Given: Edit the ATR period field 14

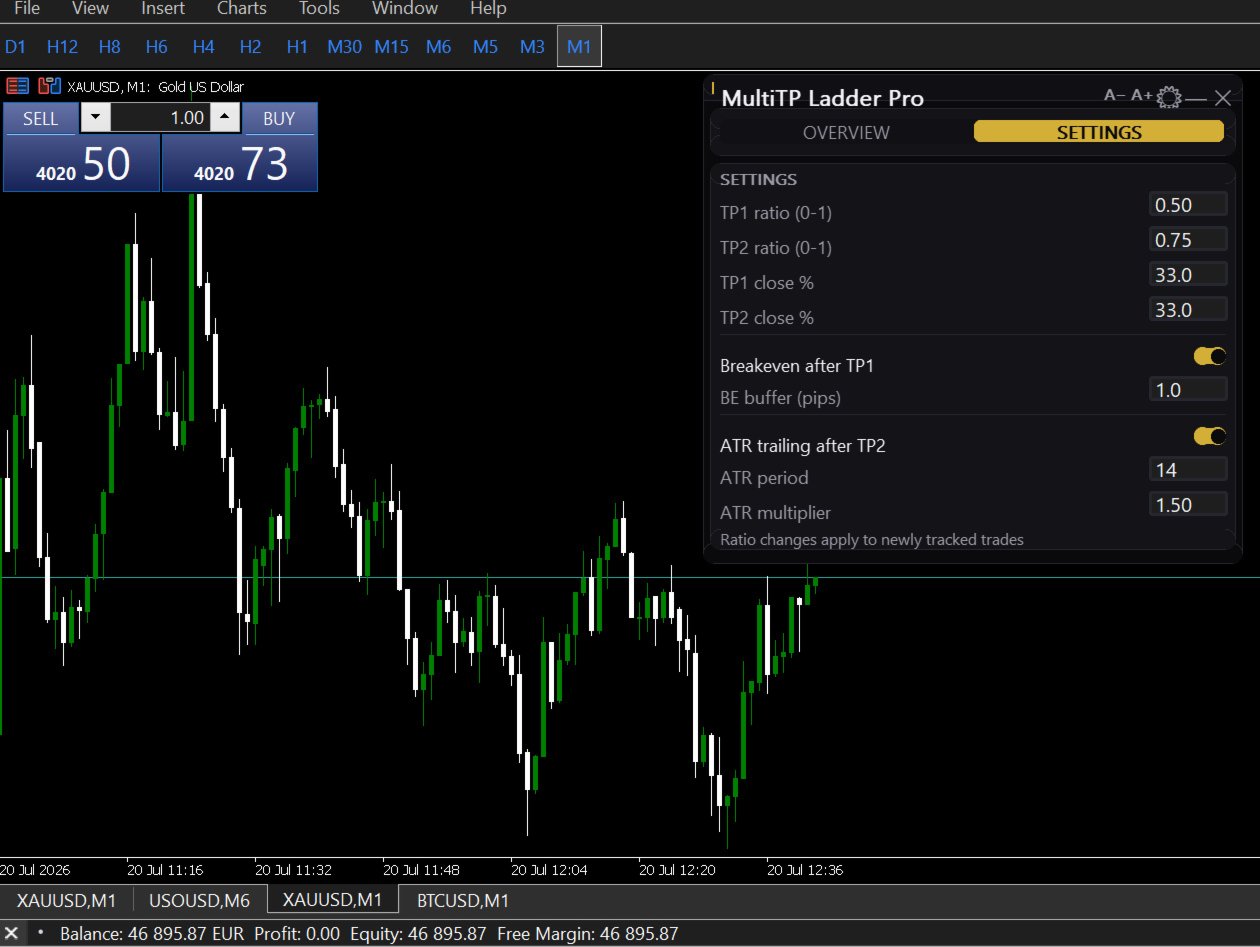Looking at the screenshot, I should click(1188, 470).
